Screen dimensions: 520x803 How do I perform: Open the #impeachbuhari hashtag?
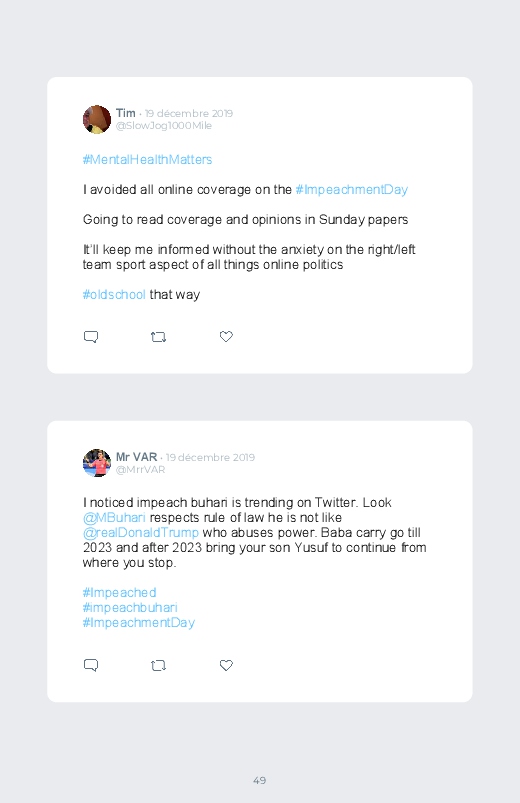point(130,607)
